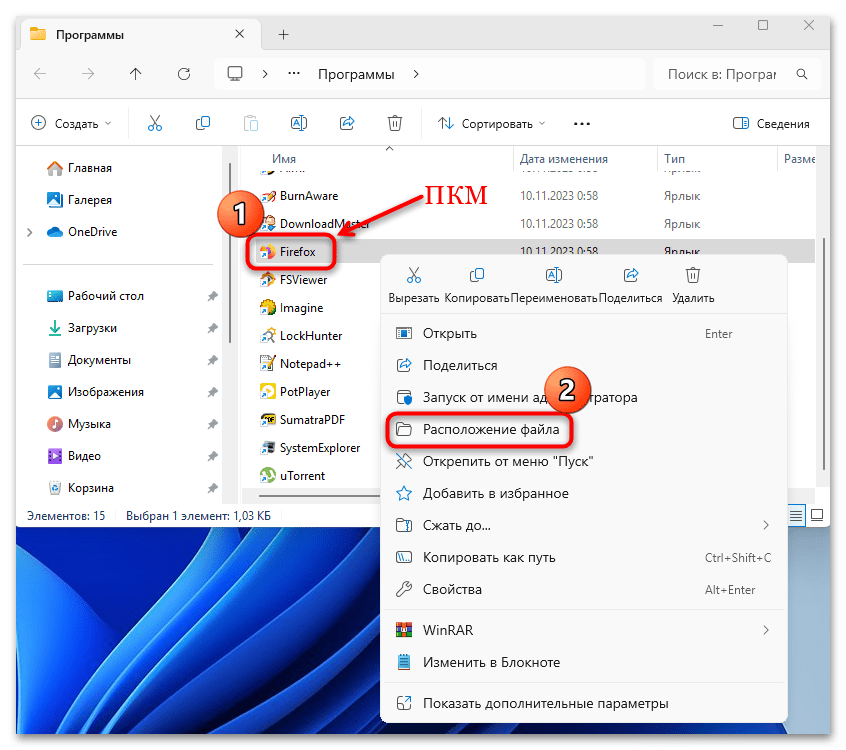Expand the chevron after Программы in path
846x750 pixels.
tap(416, 74)
